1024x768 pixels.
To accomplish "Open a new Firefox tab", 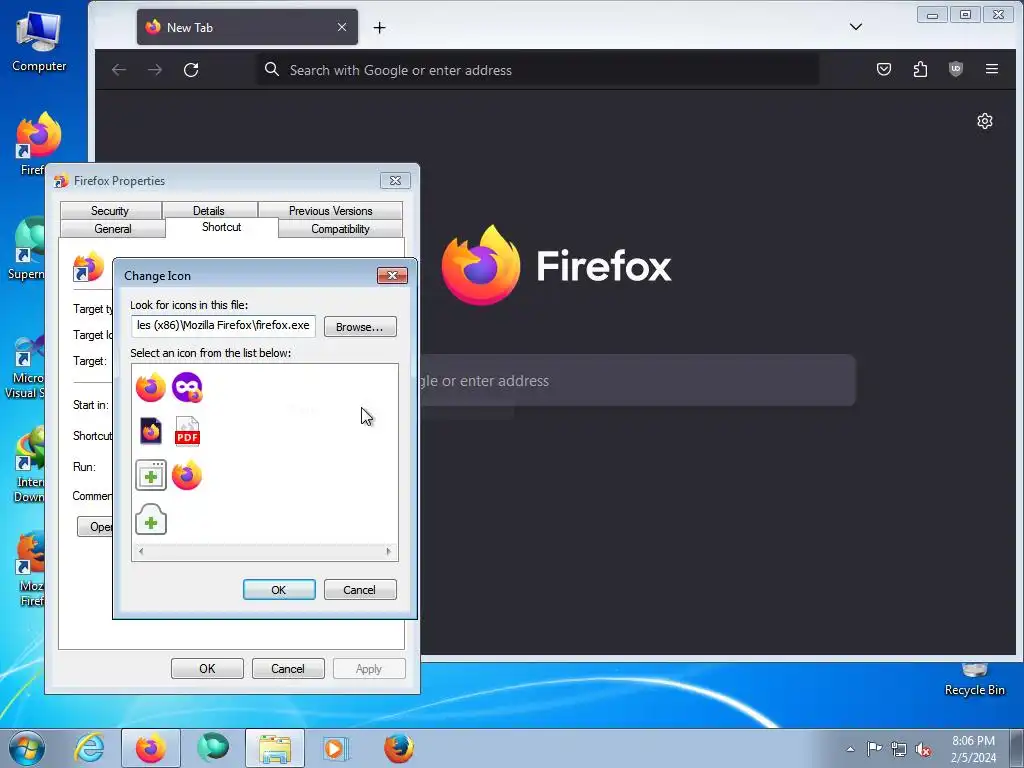I will (x=379, y=27).
